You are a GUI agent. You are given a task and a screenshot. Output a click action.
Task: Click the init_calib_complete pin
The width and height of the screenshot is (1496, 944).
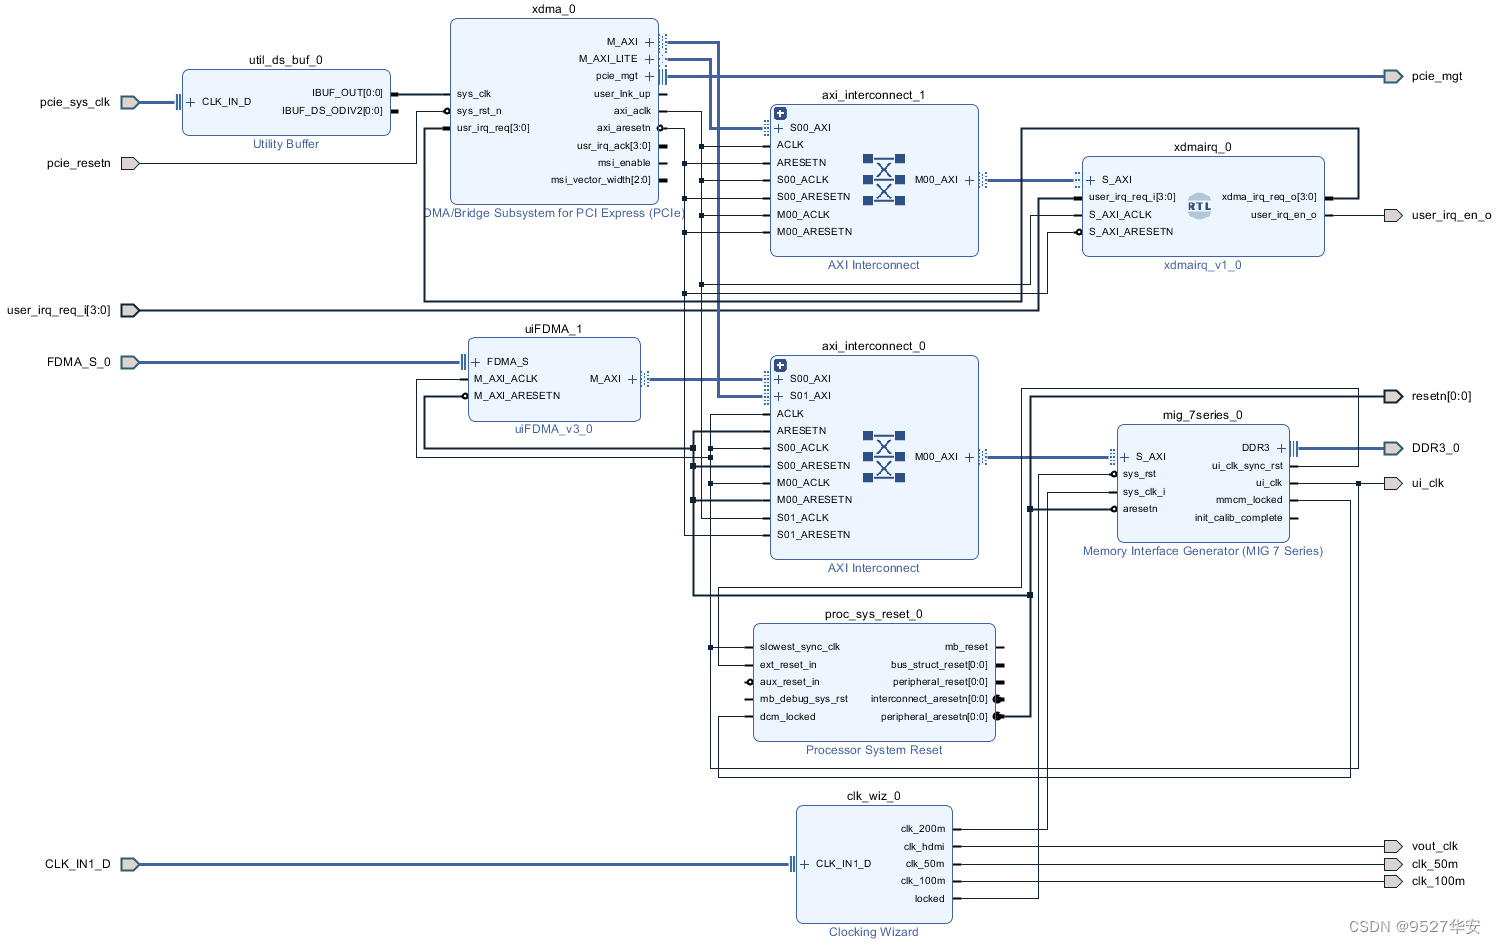tap(1238, 518)
